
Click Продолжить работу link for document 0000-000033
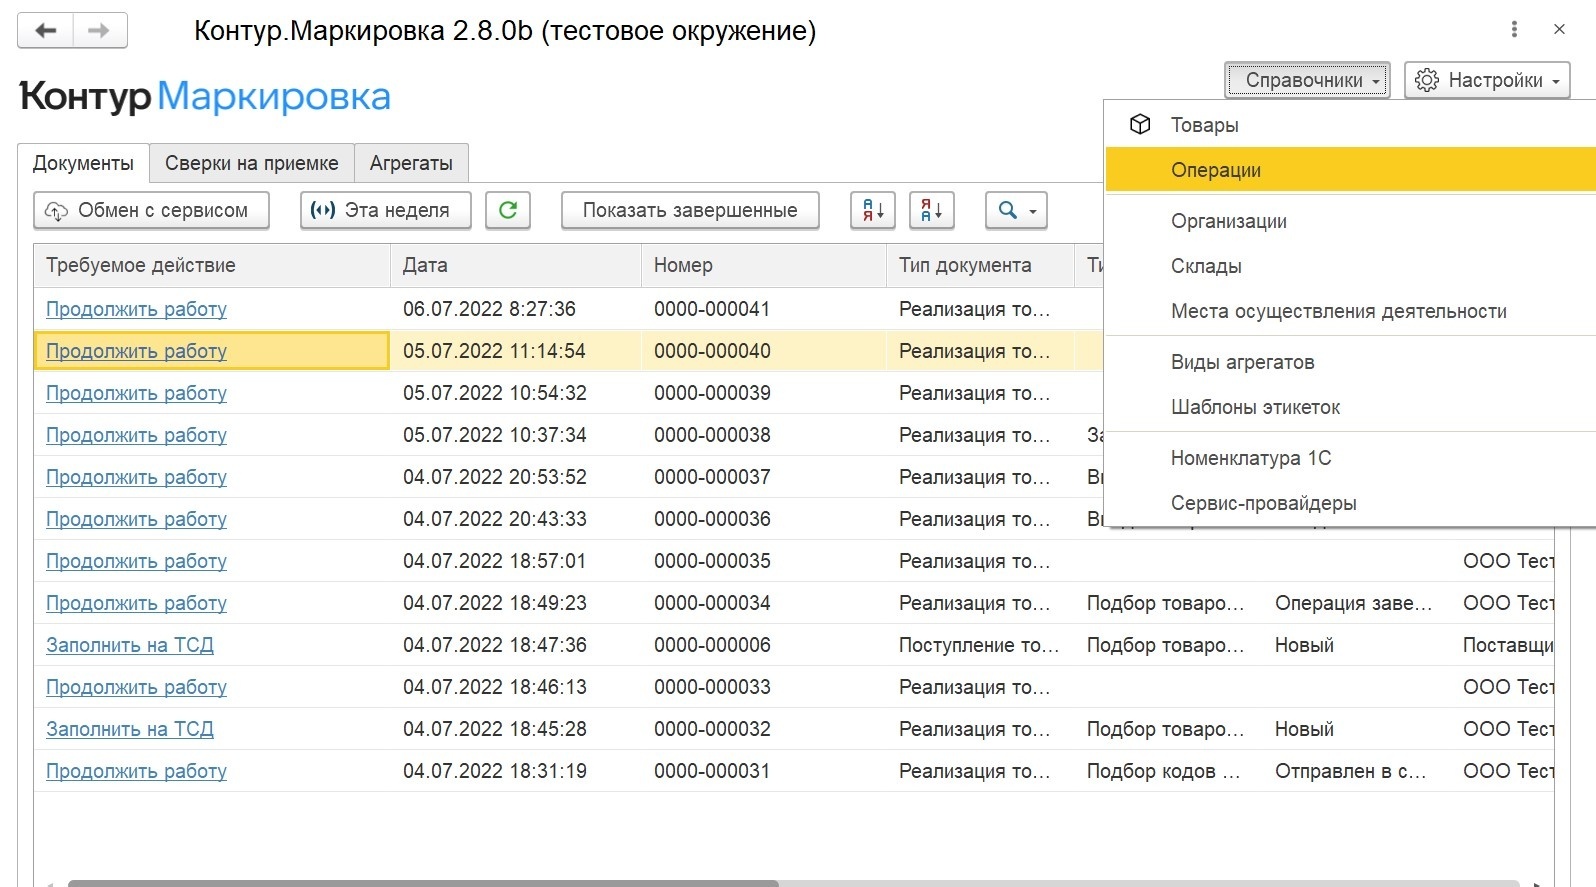pyautogui.click(x=136, y=687)
